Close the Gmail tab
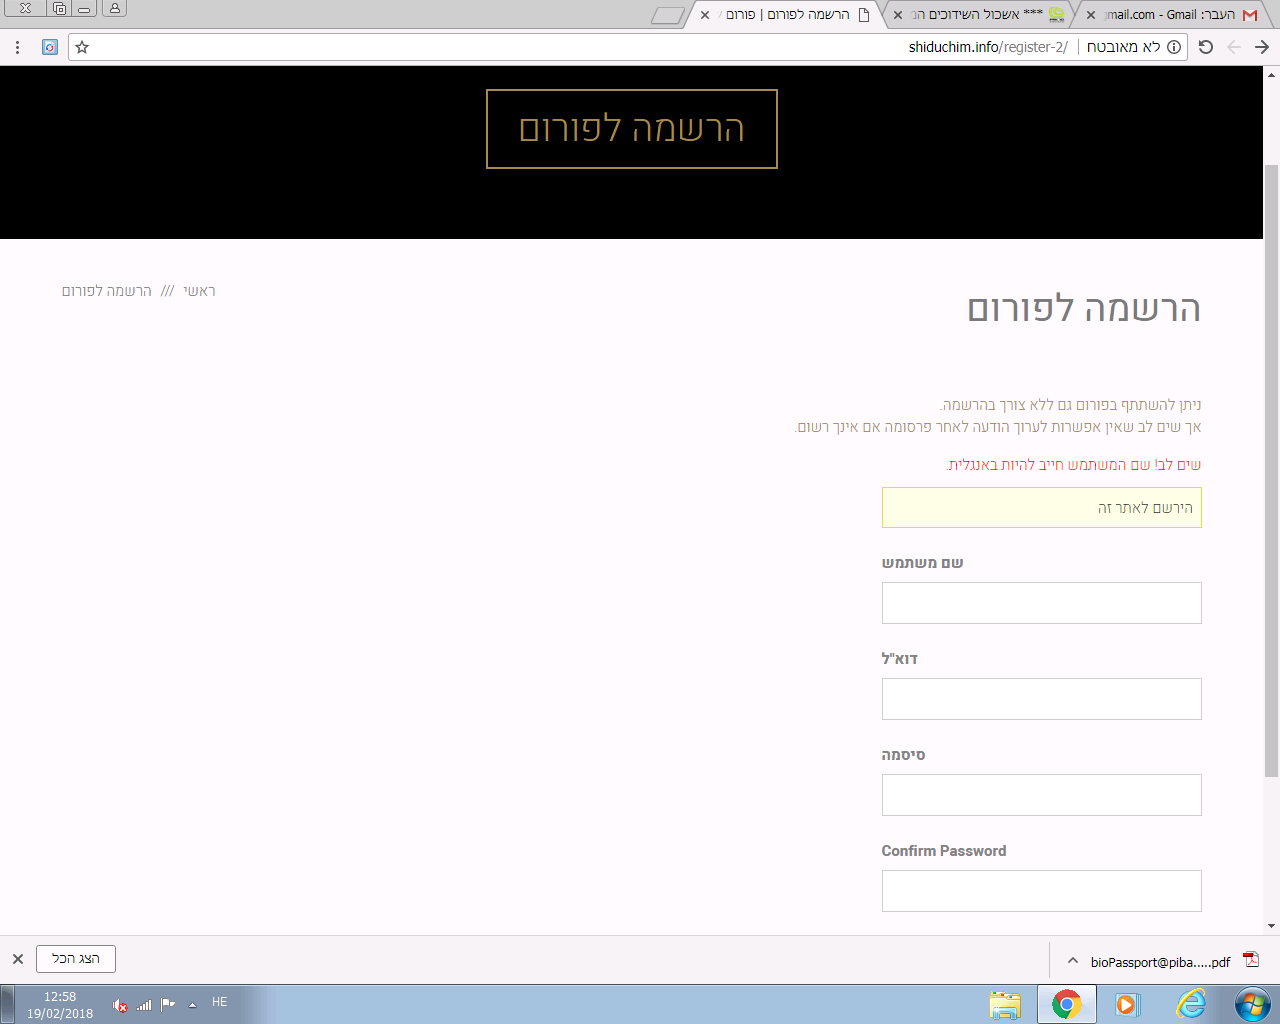 click(1091, 15)
